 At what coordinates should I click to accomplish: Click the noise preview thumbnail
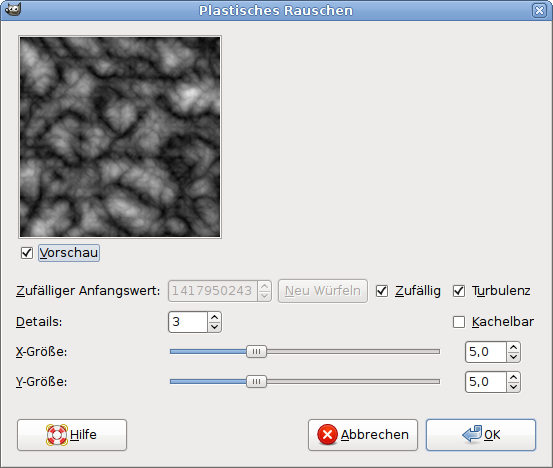120,137
